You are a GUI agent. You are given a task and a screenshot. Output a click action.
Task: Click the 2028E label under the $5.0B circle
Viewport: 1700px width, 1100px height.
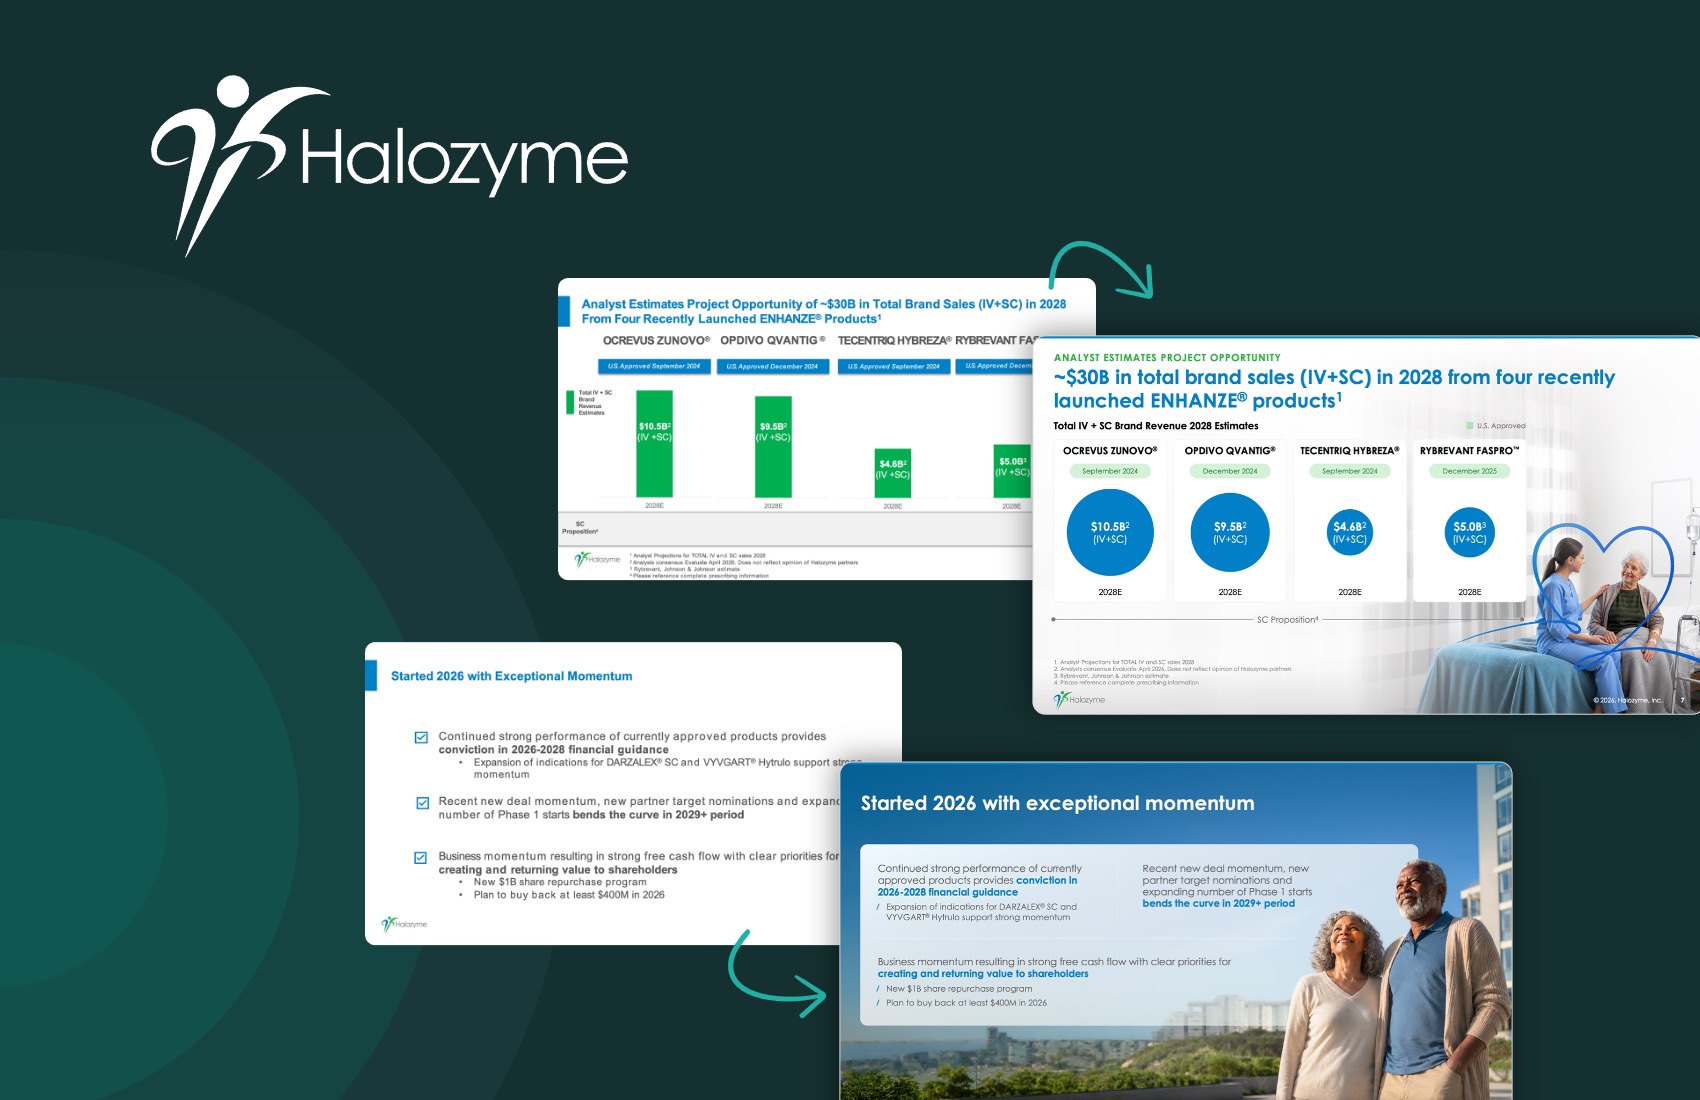point(1470,592)
